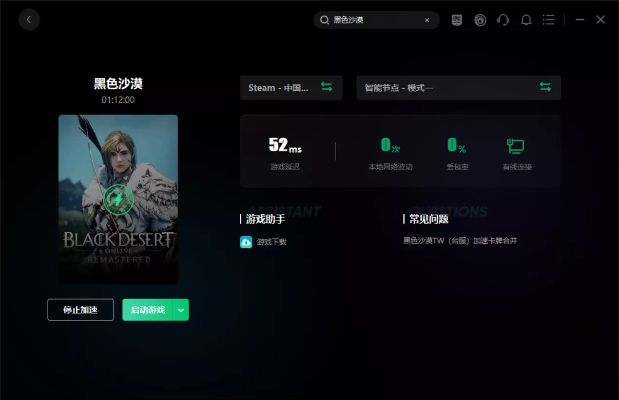Click the 黑色沙漠 search field
The image size is (619, 400).
376,20
